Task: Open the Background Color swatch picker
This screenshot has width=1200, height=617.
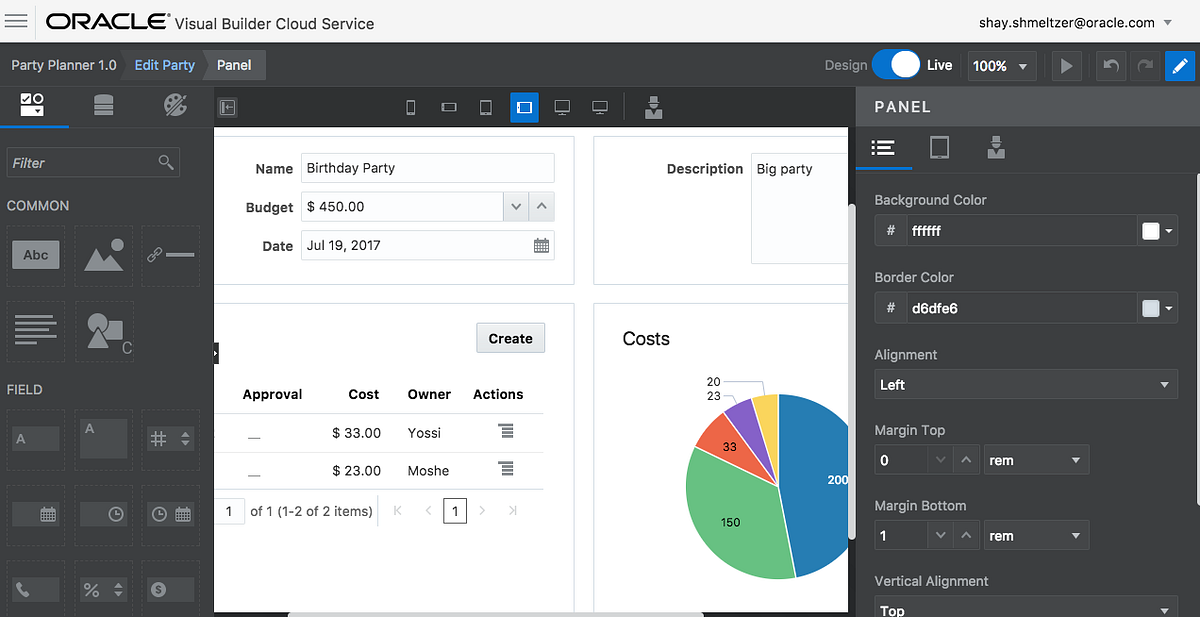Action: tap(1157, 230)
